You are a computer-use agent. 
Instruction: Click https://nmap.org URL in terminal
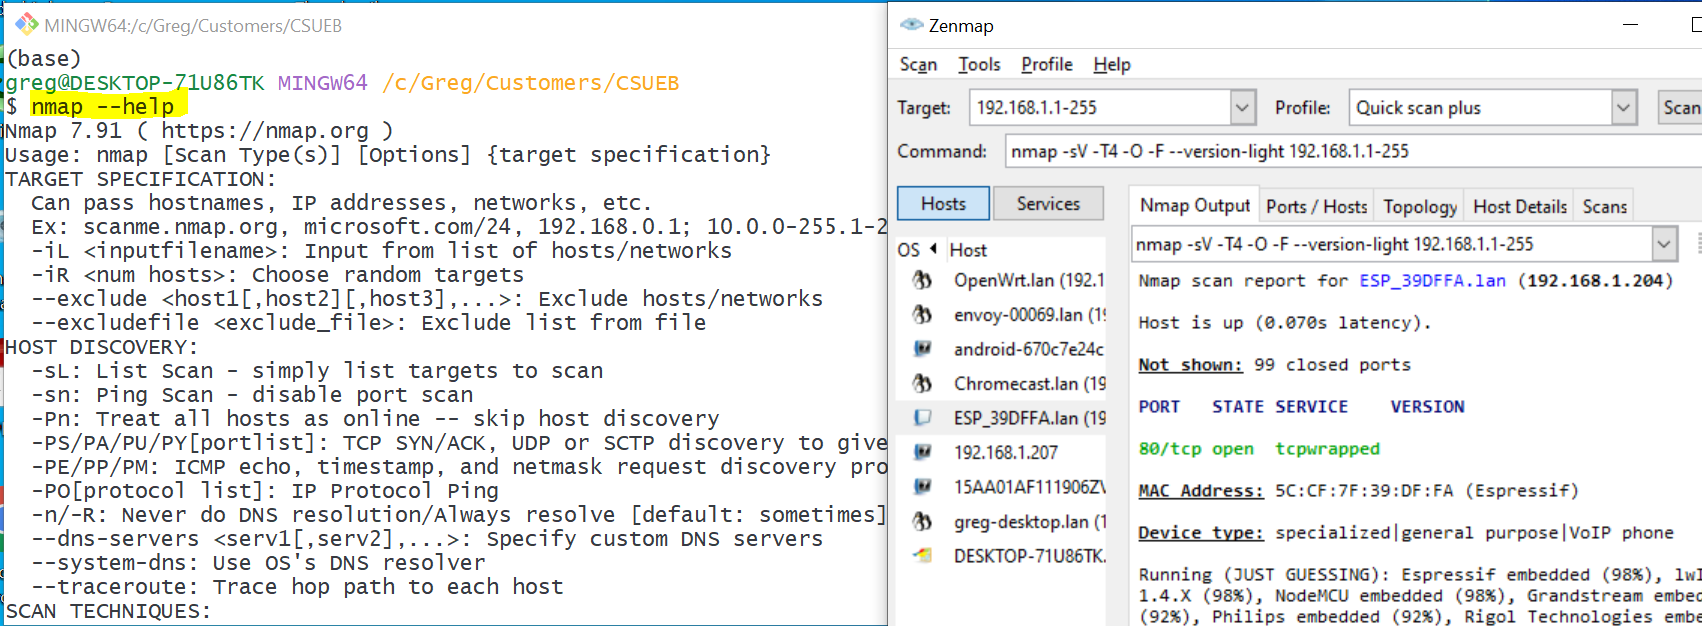[x=265, y=130]
